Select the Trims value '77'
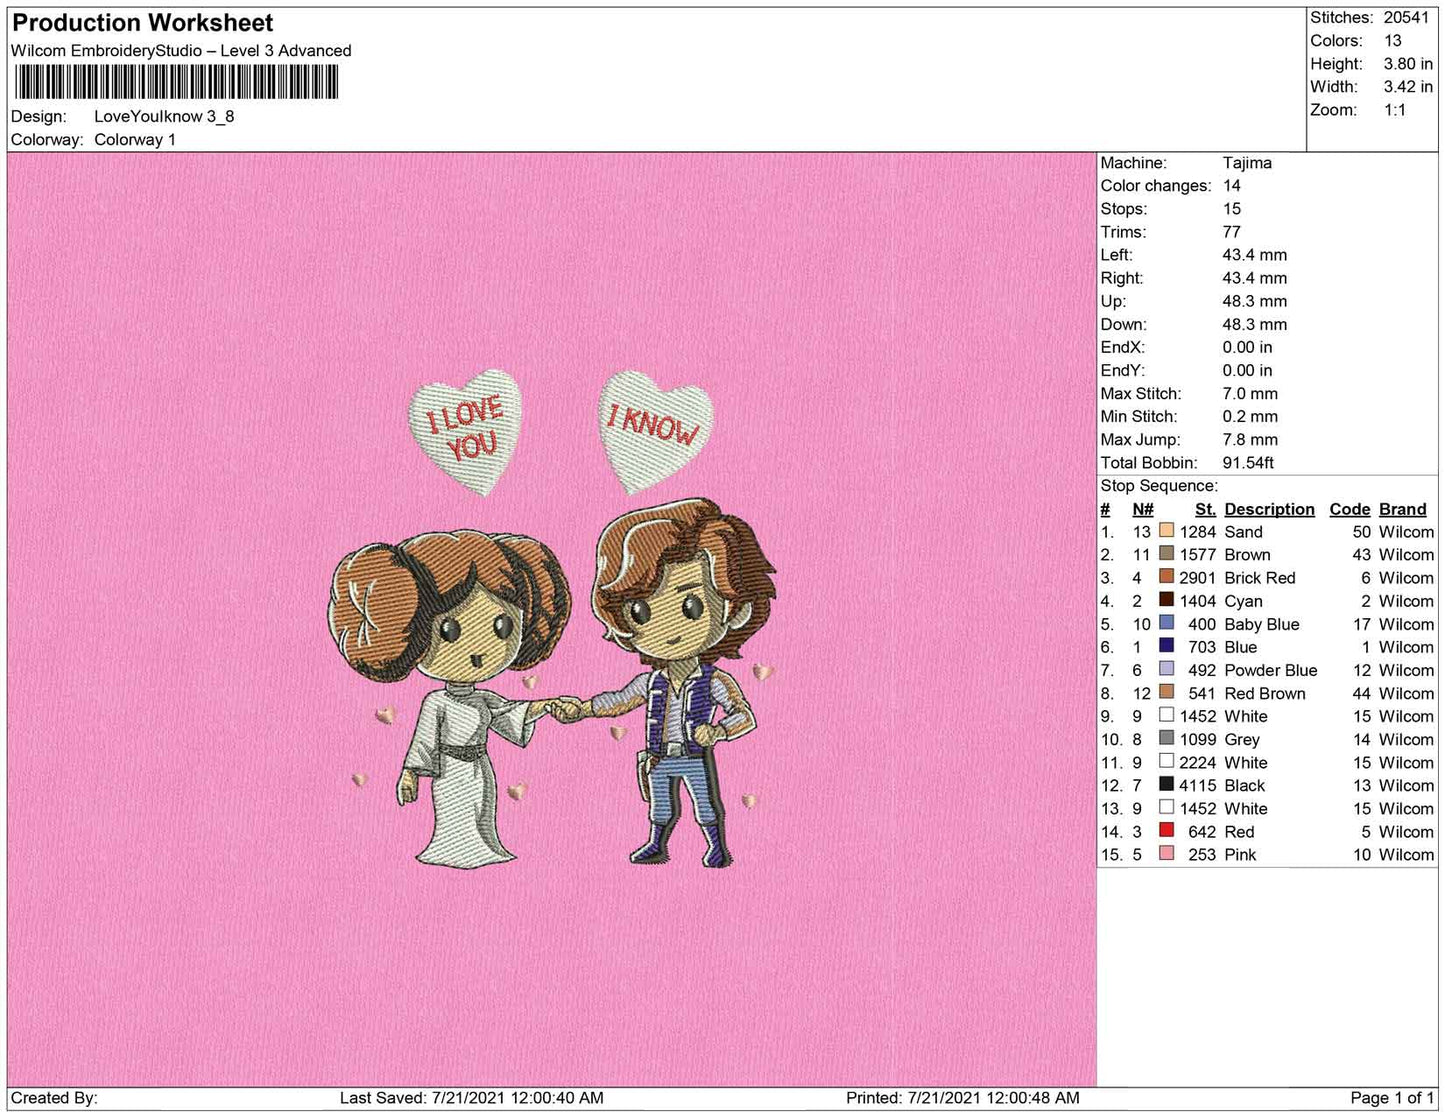 tap(1231, 232)
